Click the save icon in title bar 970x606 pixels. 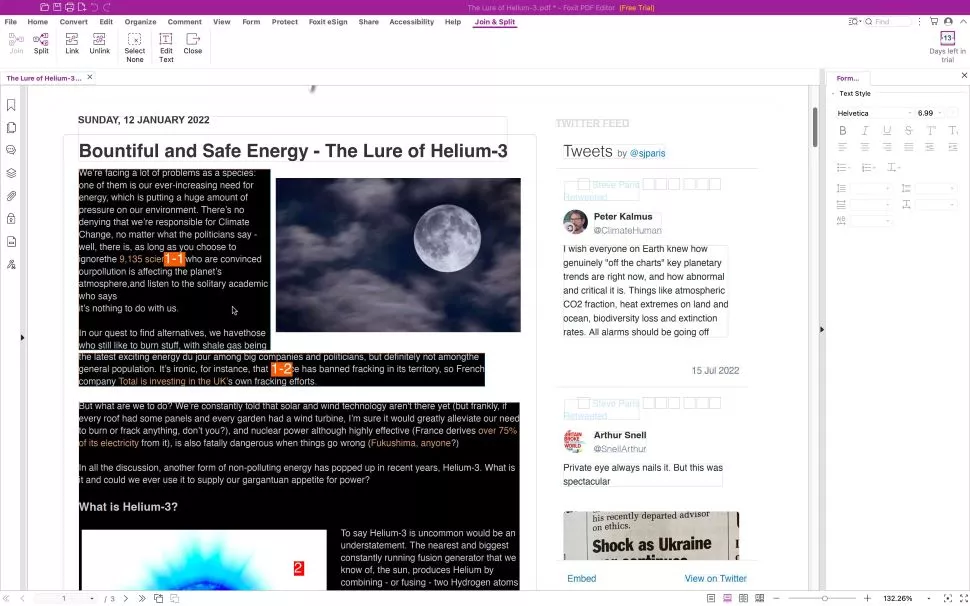[x=56, y=7]
